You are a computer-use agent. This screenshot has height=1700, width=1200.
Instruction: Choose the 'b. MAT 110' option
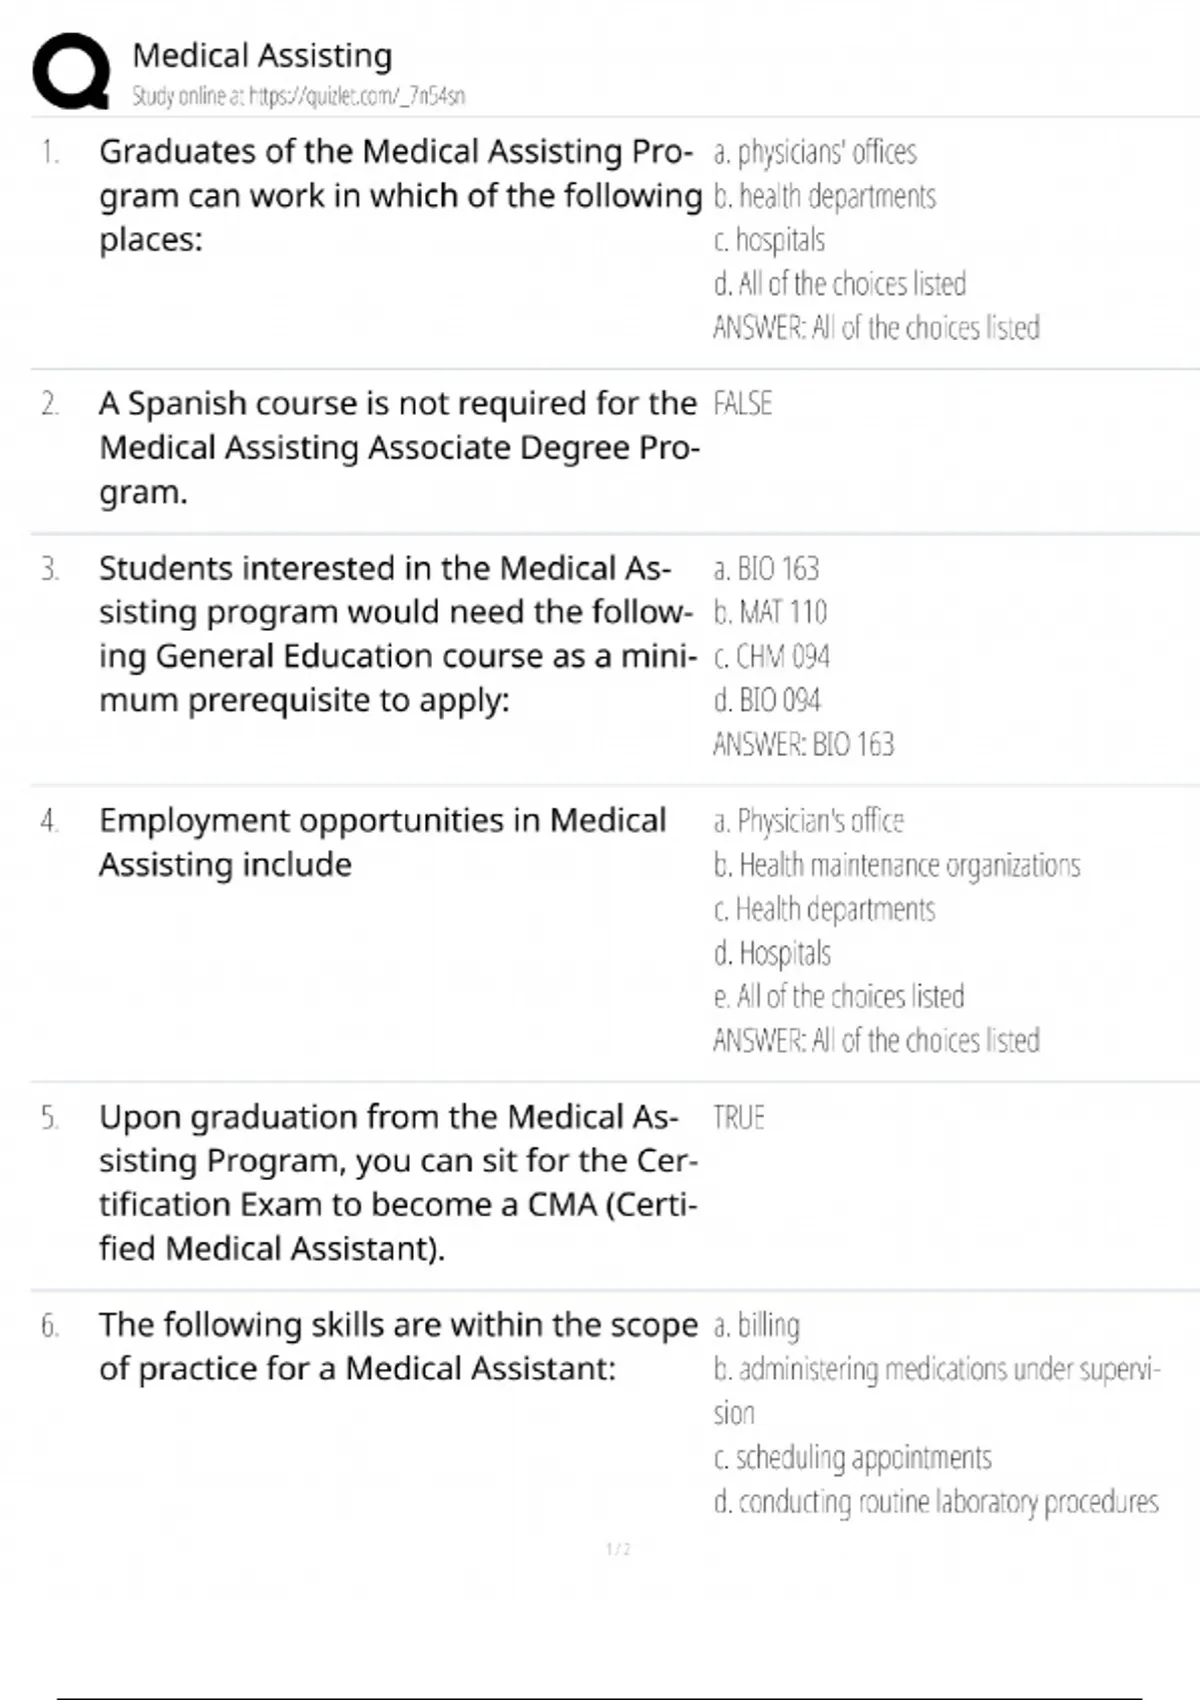coord(770,612)
